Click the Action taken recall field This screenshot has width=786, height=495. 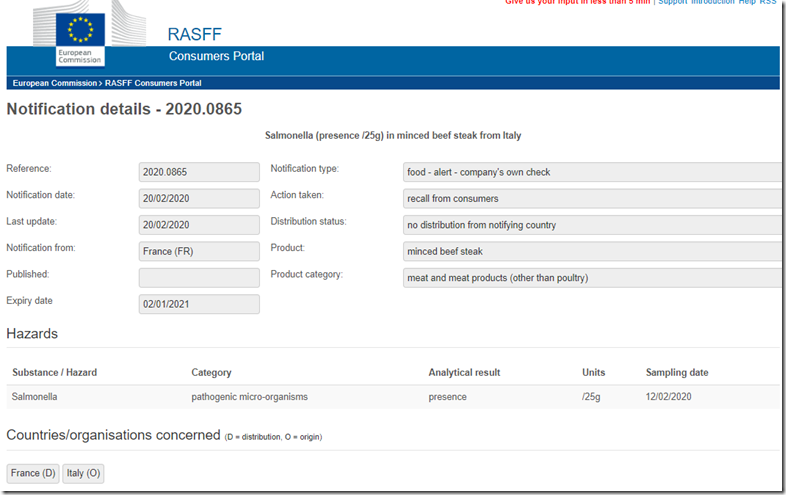pyautogui.click(x=592, y=199)
